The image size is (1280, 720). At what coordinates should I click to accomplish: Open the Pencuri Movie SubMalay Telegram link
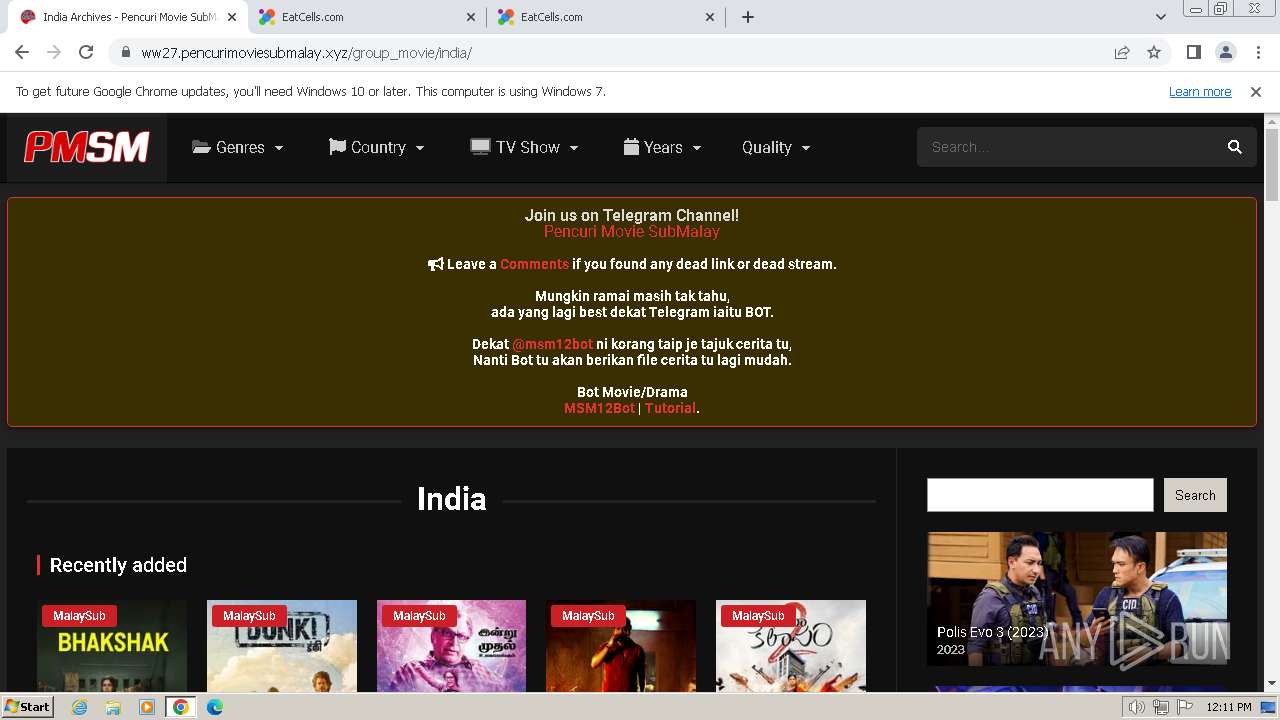click(x=632, y=231)
